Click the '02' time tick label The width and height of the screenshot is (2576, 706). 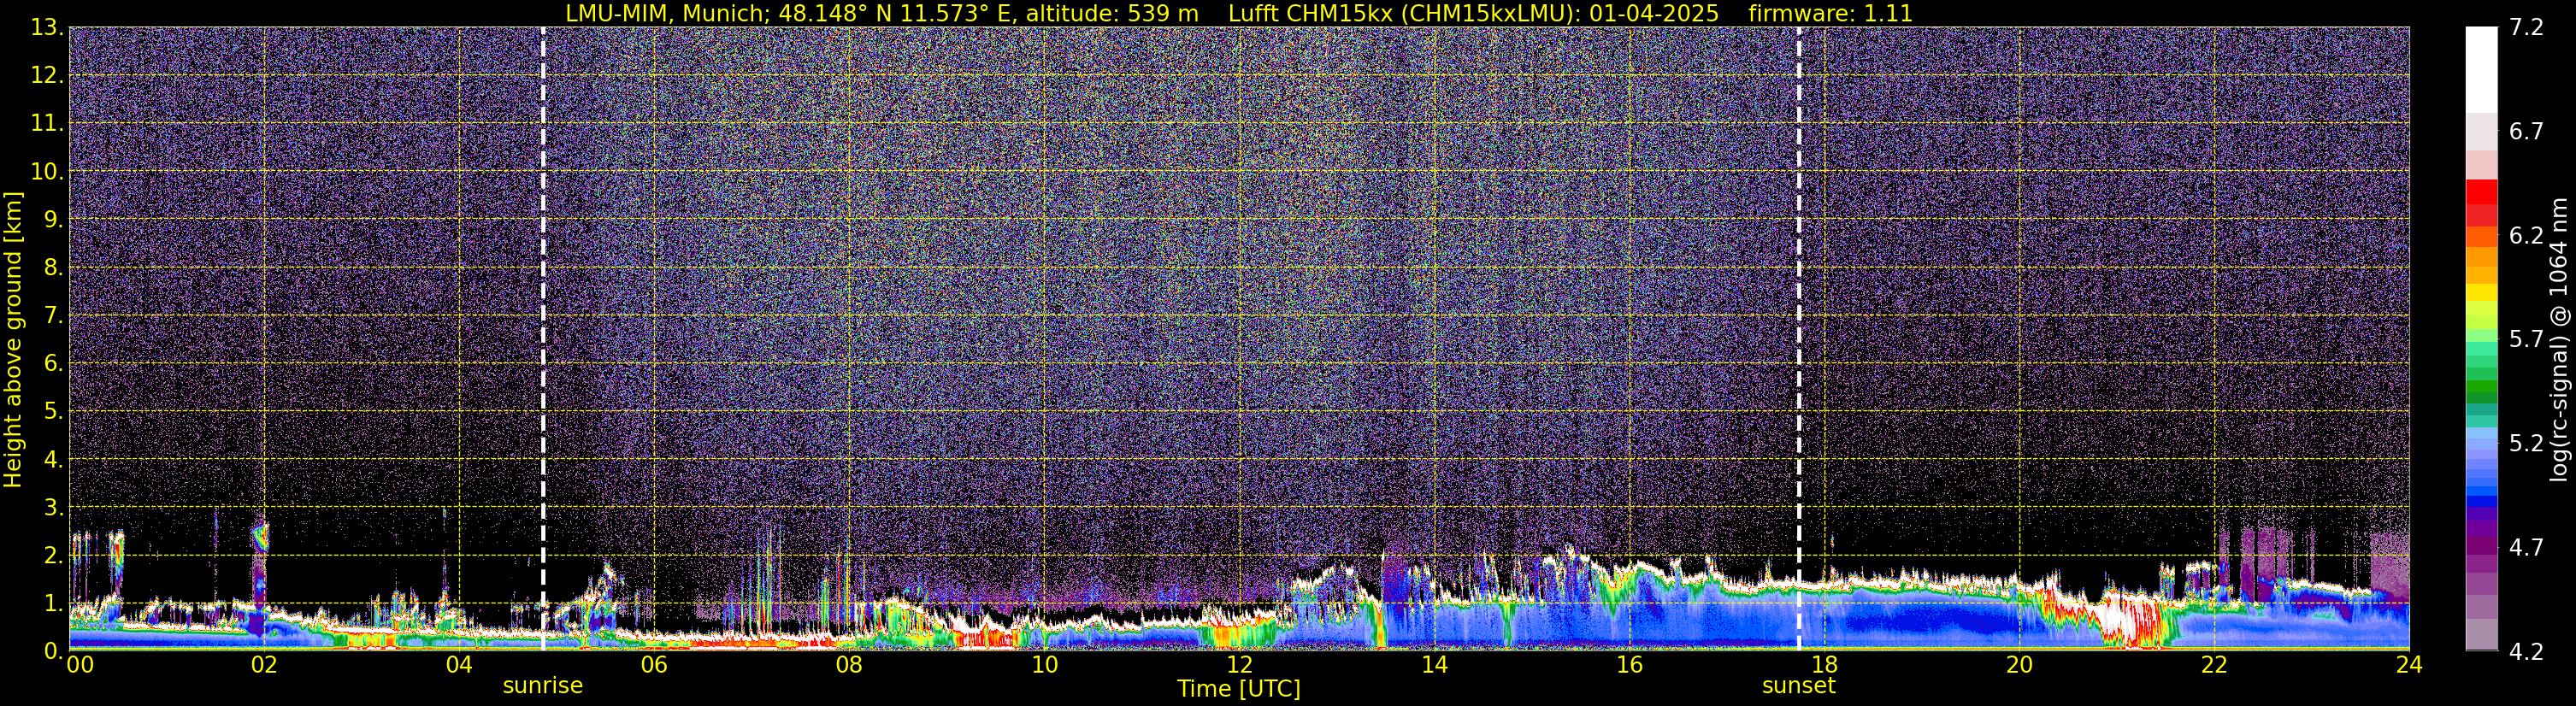(264, 665)
